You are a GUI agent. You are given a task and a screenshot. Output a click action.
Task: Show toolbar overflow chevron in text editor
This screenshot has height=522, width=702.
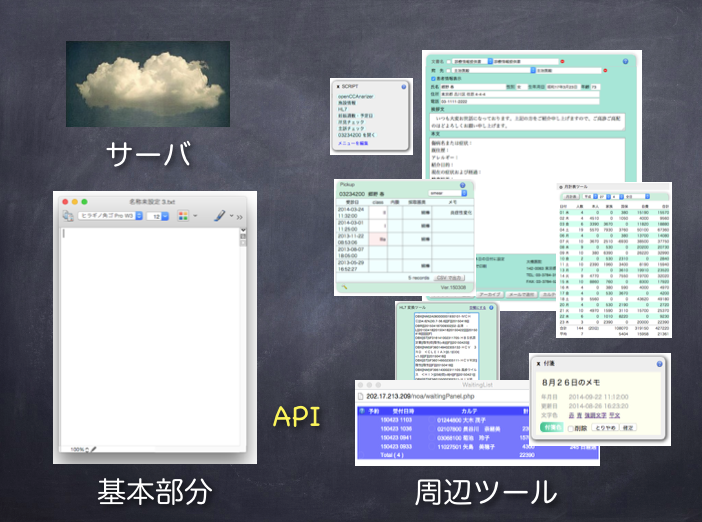240,217
